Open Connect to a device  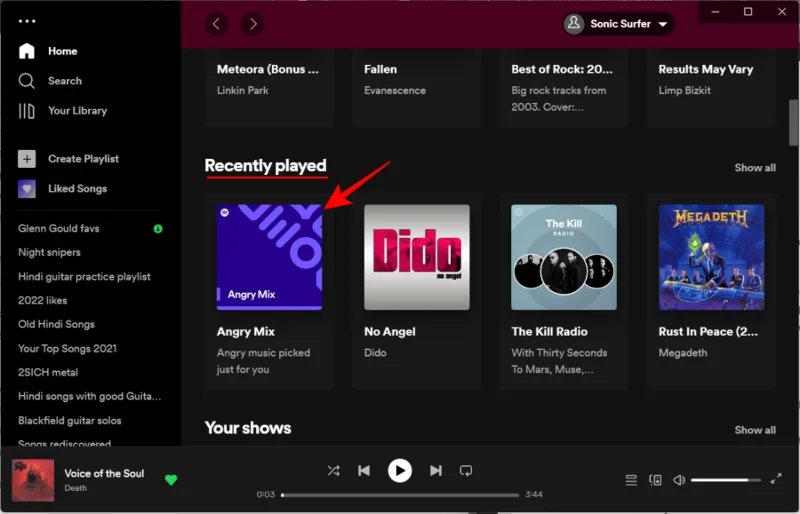[x=655, y=480]
